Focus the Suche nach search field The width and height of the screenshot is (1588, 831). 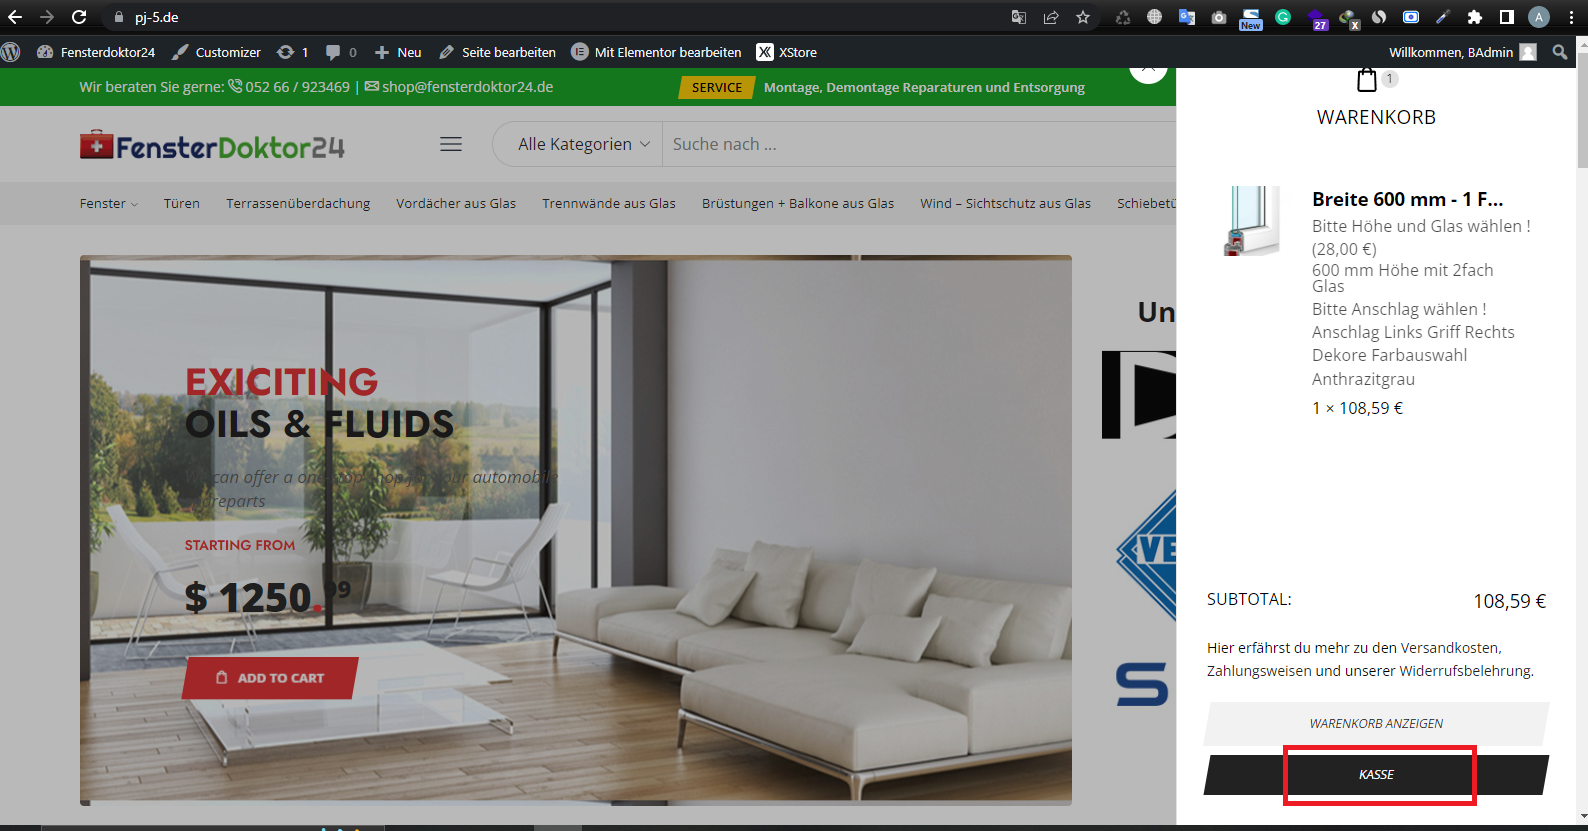point(920,144)
